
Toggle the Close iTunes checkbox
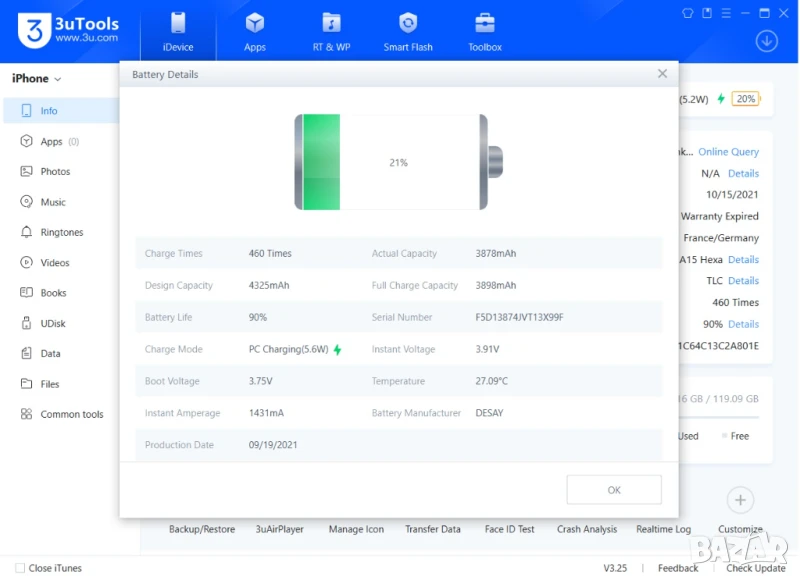20,568
